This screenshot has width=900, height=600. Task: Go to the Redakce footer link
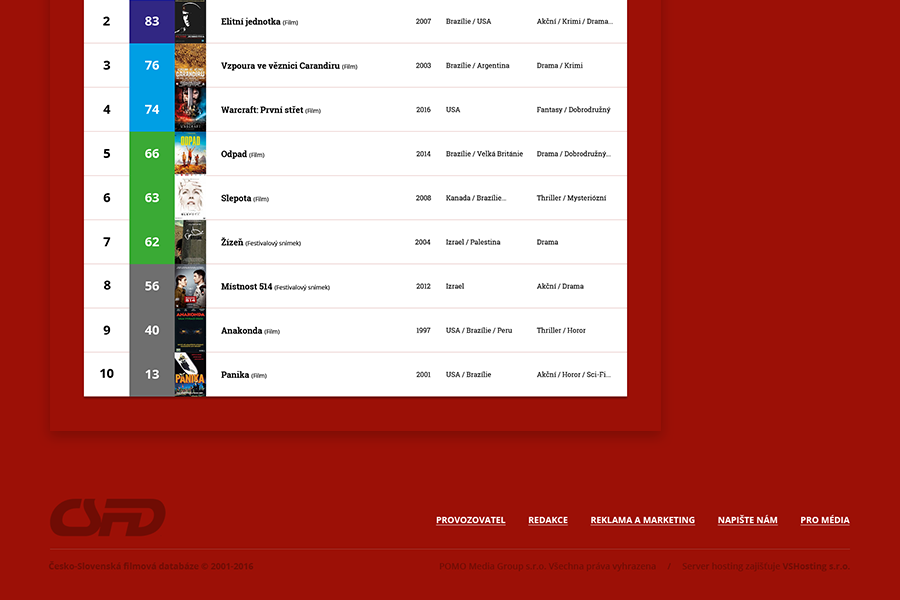pos(548,520)
